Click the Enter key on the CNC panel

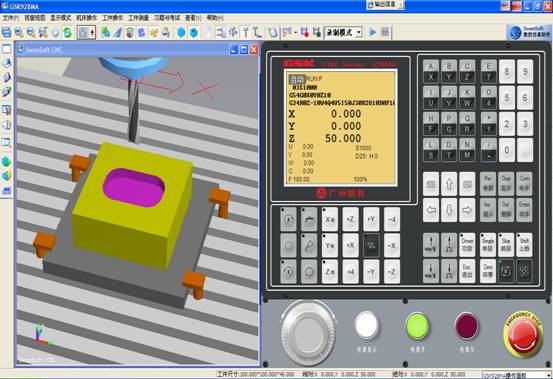click(x=524, y=210)
